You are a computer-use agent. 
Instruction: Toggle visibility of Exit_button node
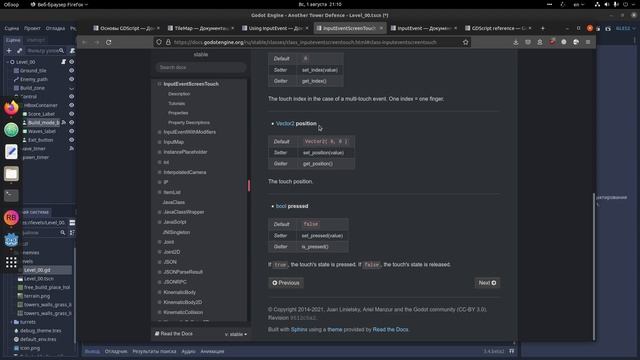[x=71, y=140]
